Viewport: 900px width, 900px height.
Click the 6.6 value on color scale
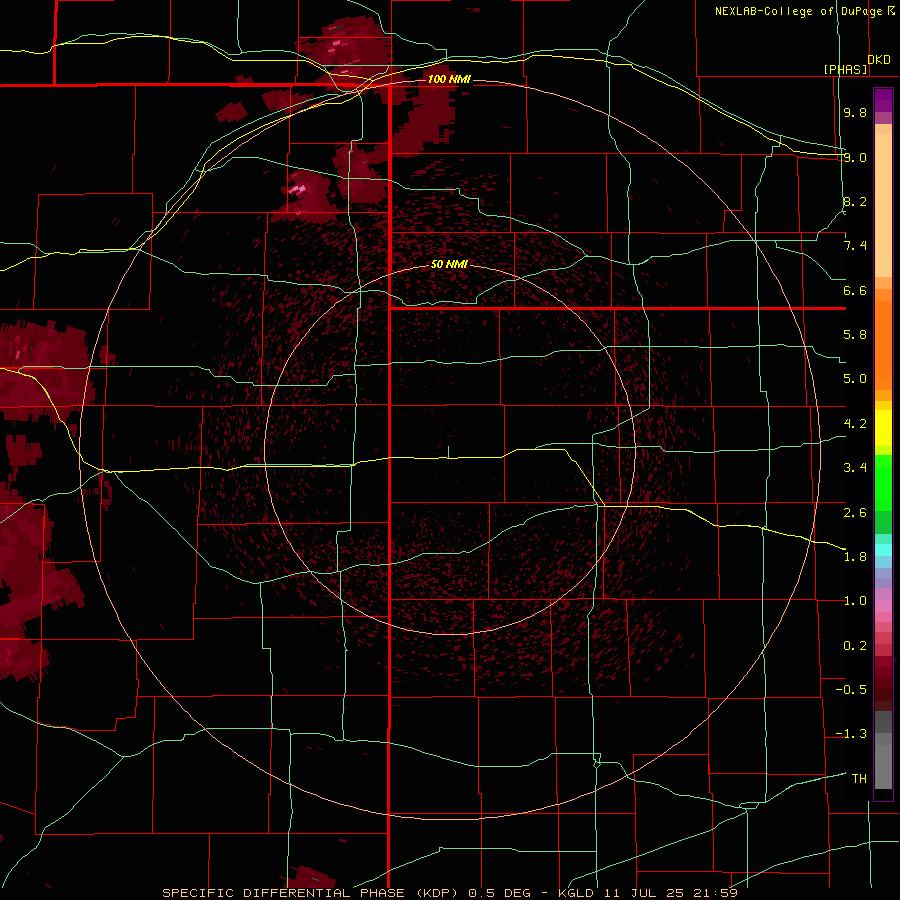click(x=855, y=290)
